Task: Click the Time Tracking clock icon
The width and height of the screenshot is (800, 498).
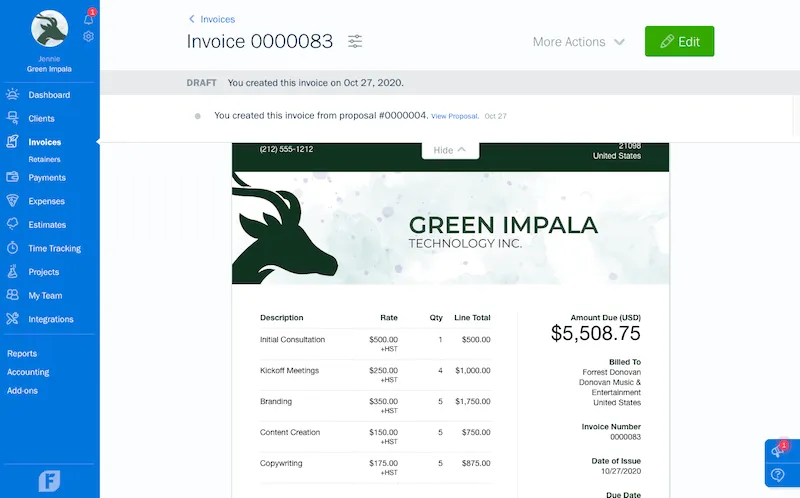Action: [12, 248]
